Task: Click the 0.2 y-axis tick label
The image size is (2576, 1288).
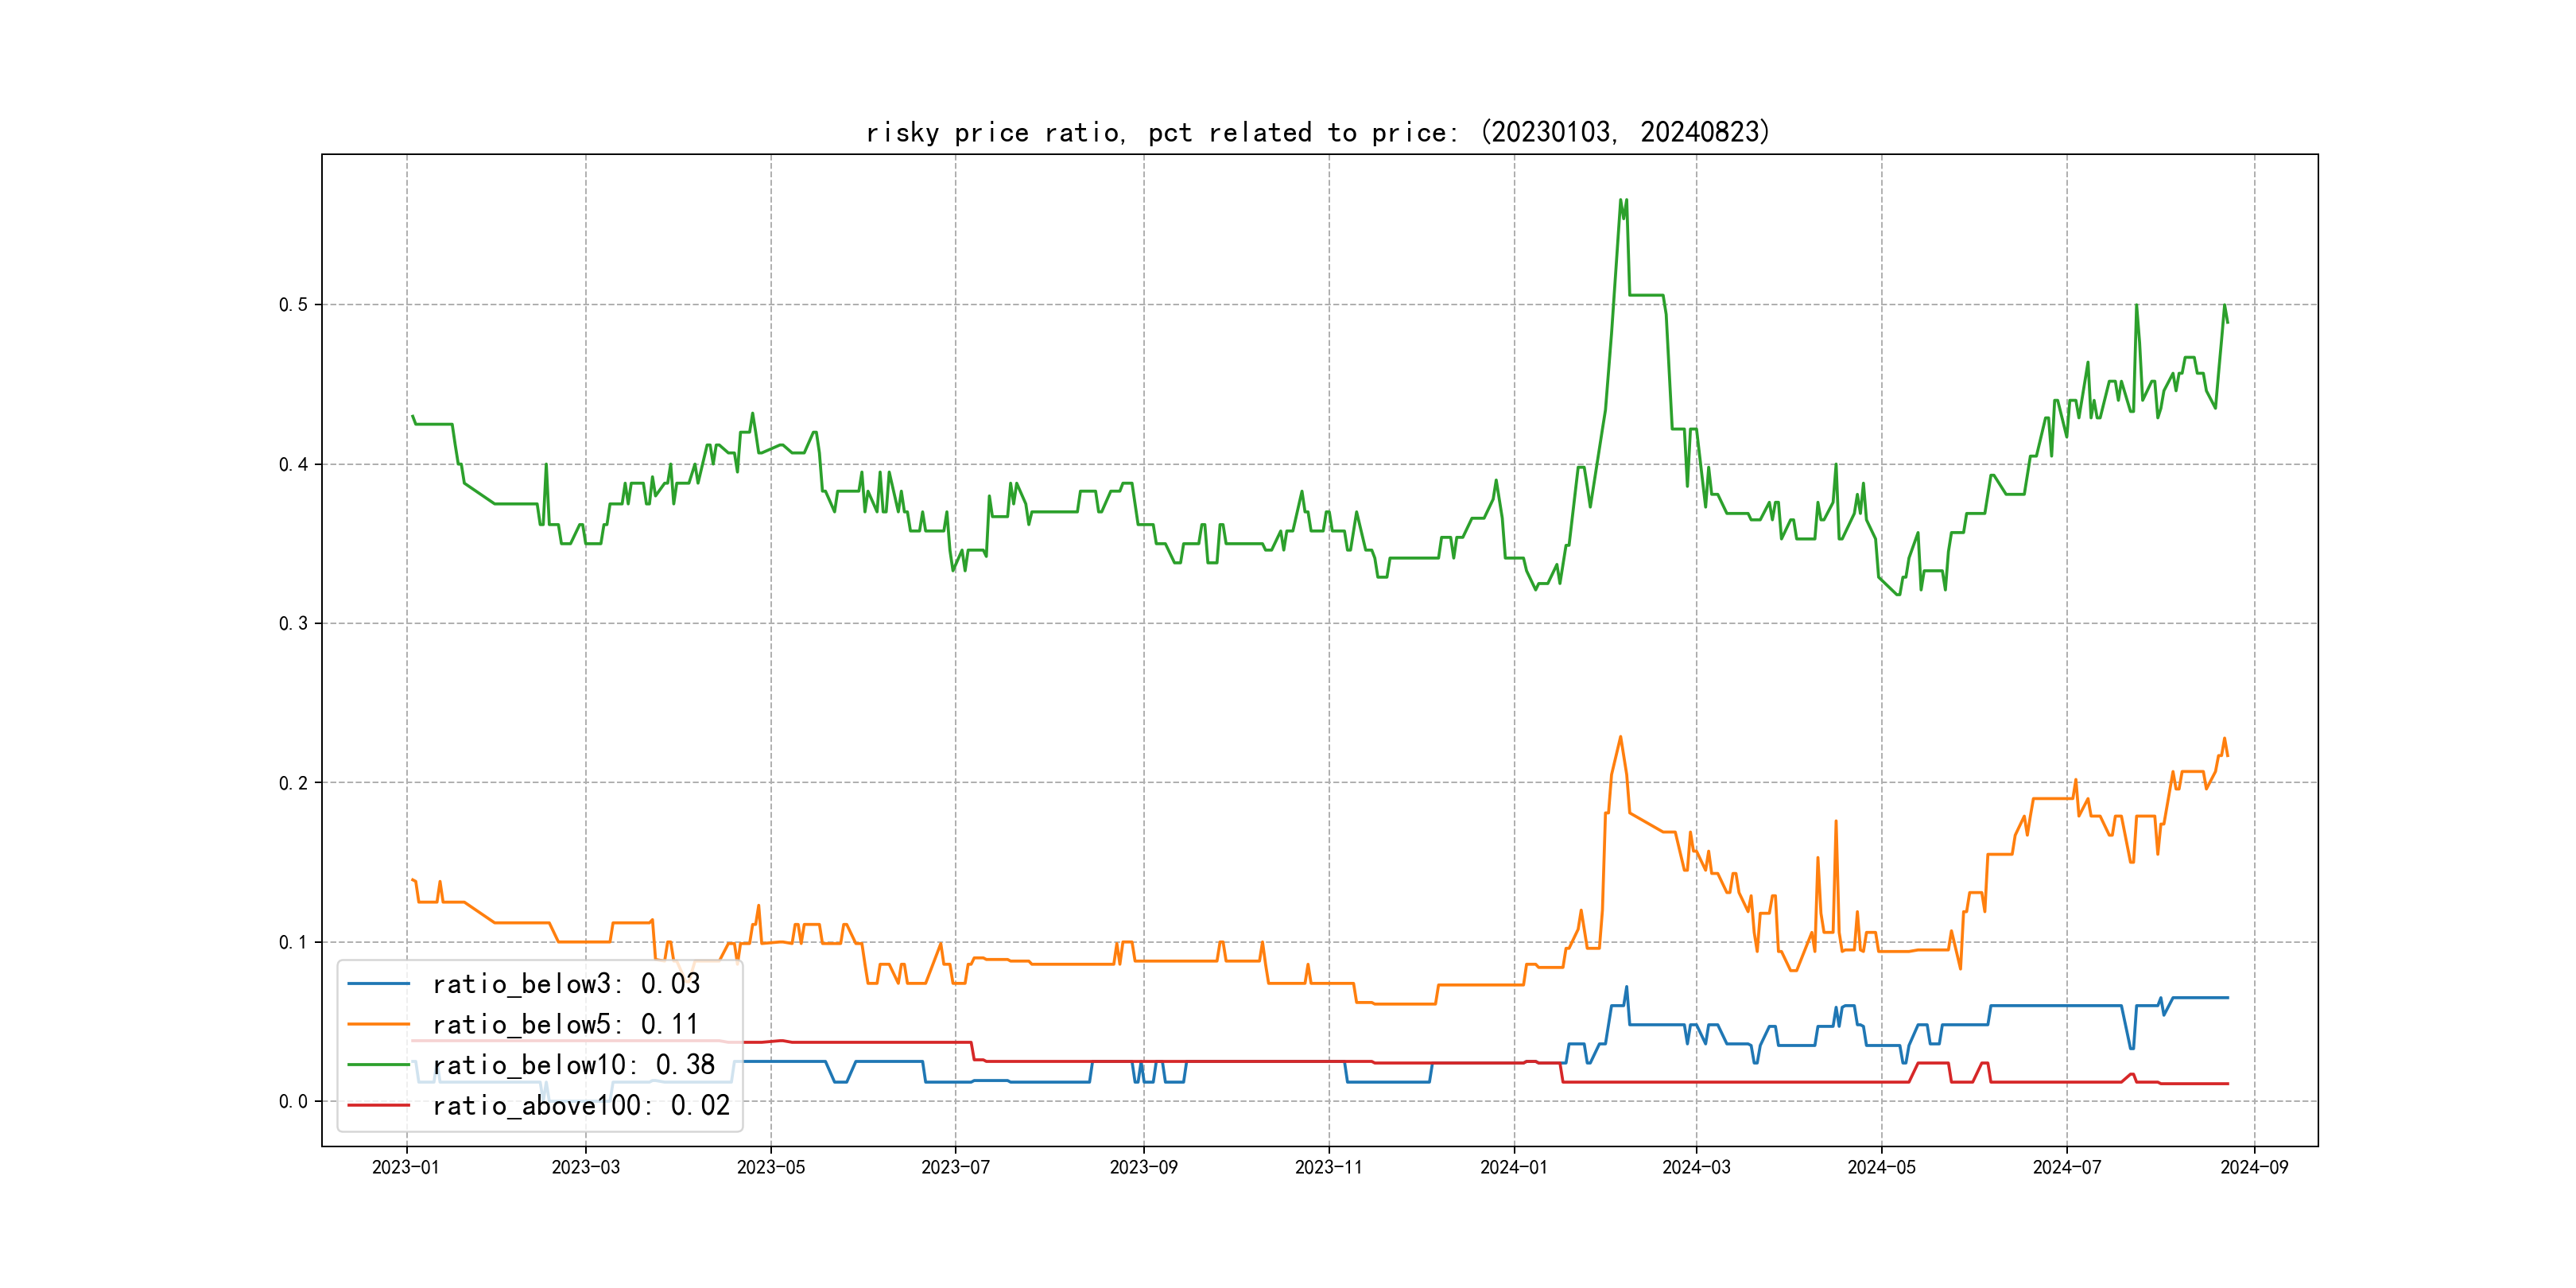Action: pos(293,783)
